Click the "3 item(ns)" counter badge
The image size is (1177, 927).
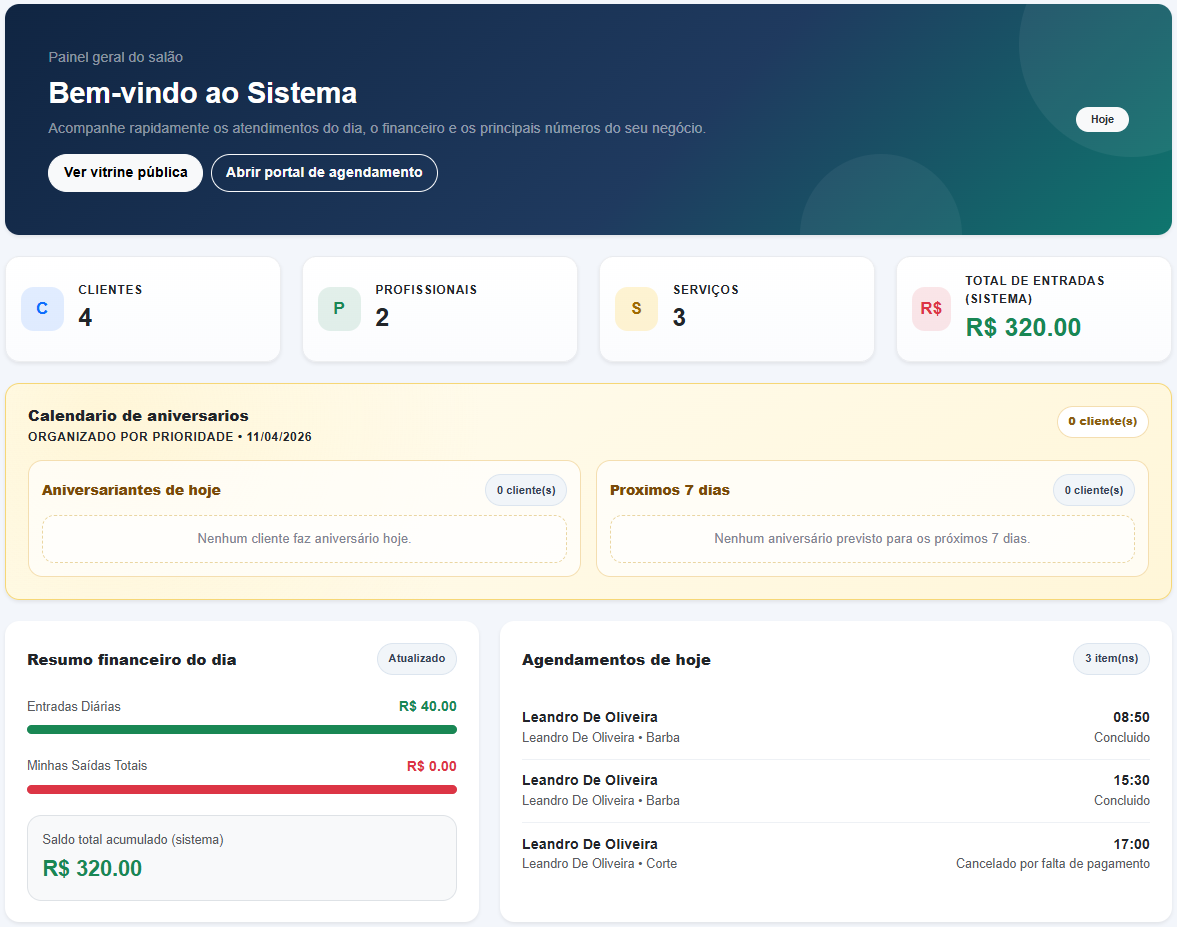[1111, 659]
